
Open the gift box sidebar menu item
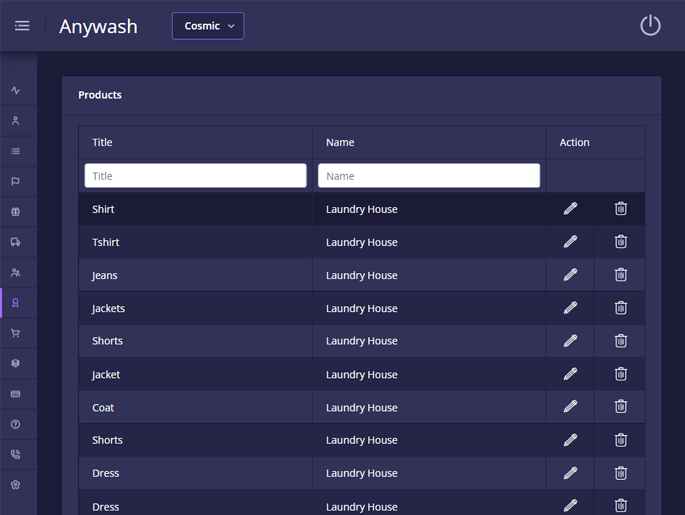[x=16, y=212]
